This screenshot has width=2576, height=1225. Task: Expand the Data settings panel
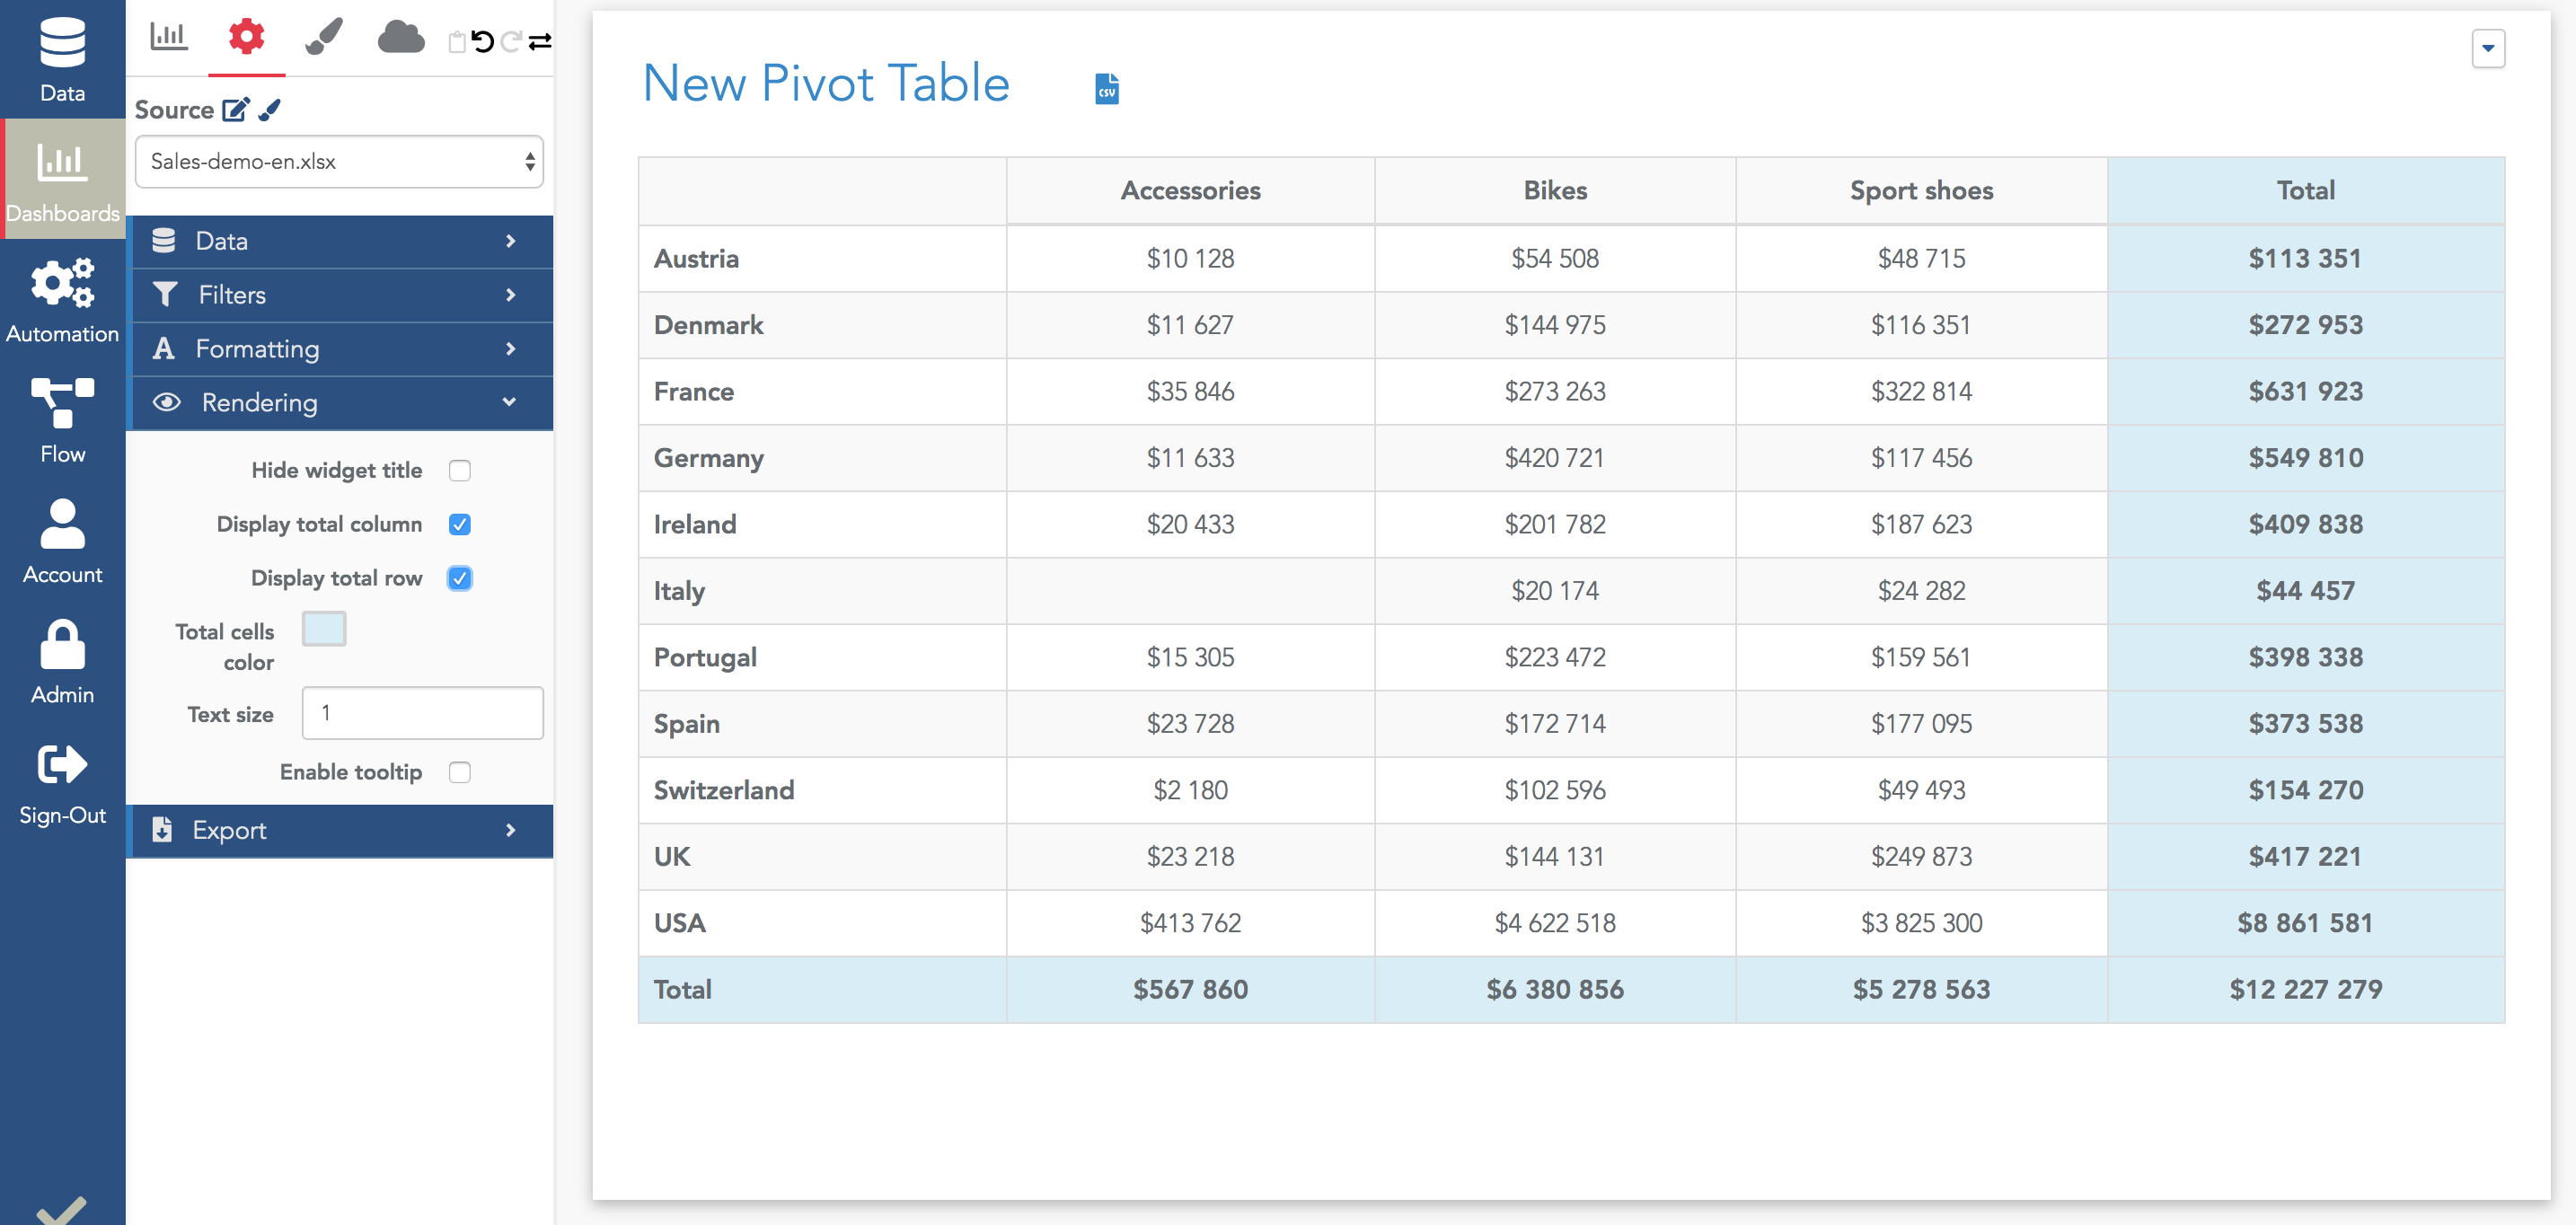tap(341, 241)
